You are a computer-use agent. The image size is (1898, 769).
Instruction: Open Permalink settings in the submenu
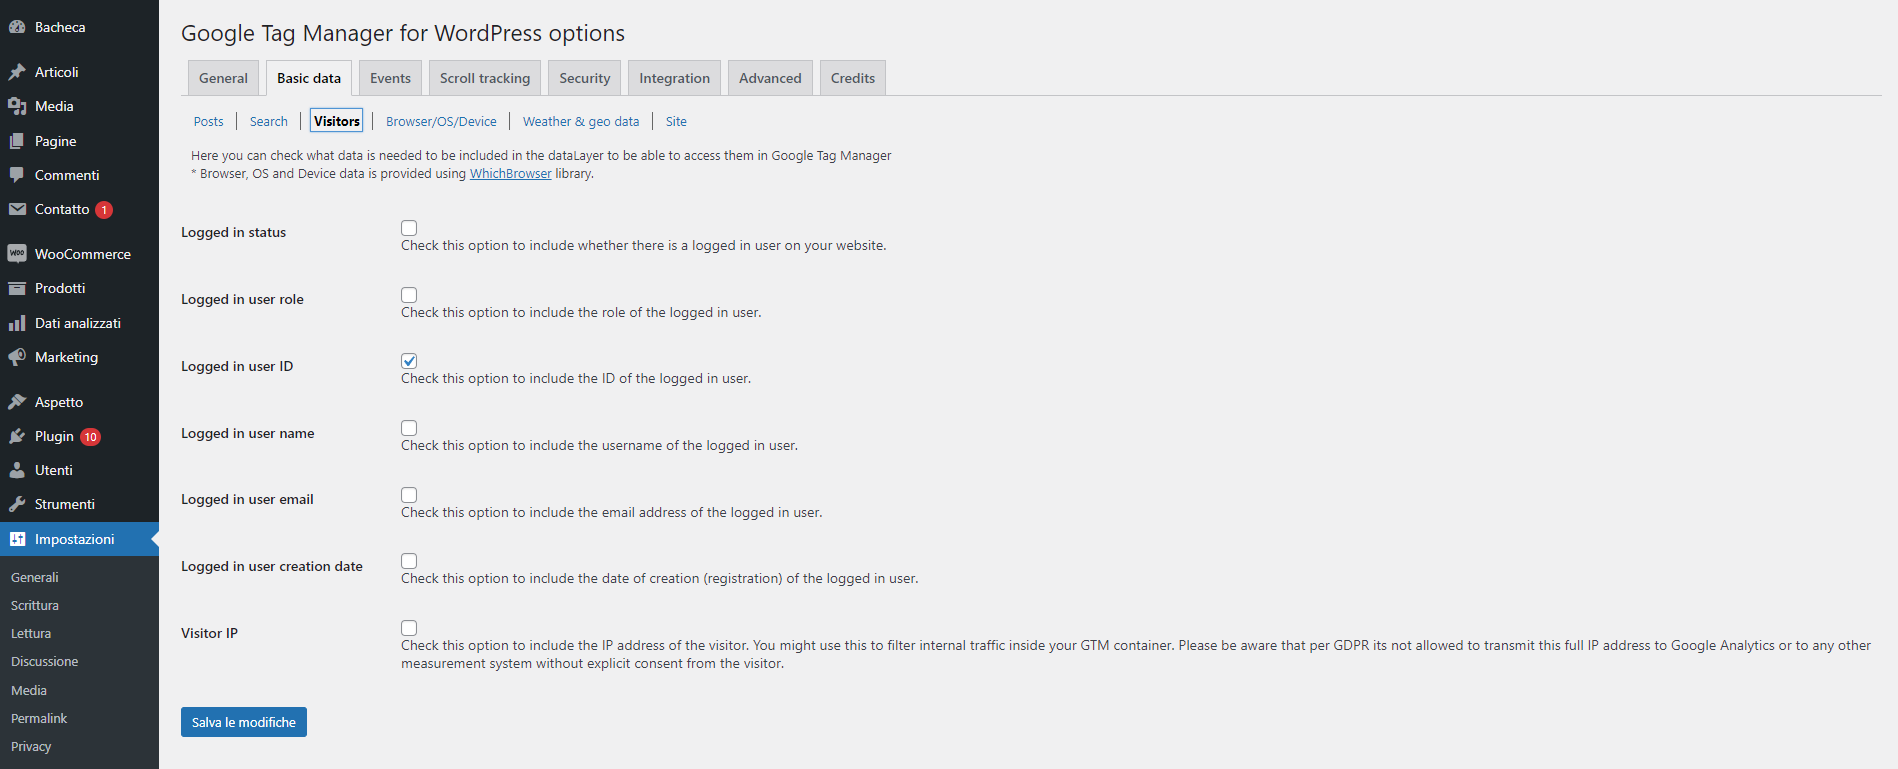[39, 718]
